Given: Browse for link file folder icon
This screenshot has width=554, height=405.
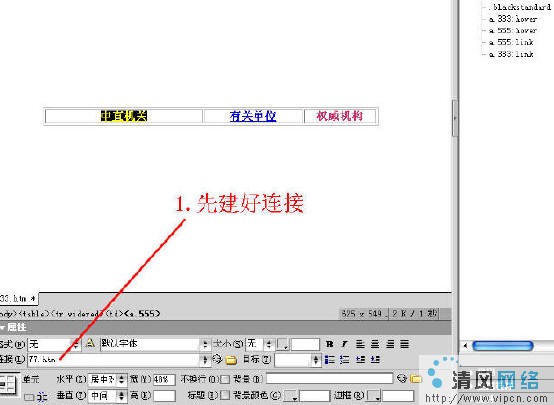Looking at the screenshot, I should coord(231,360).
